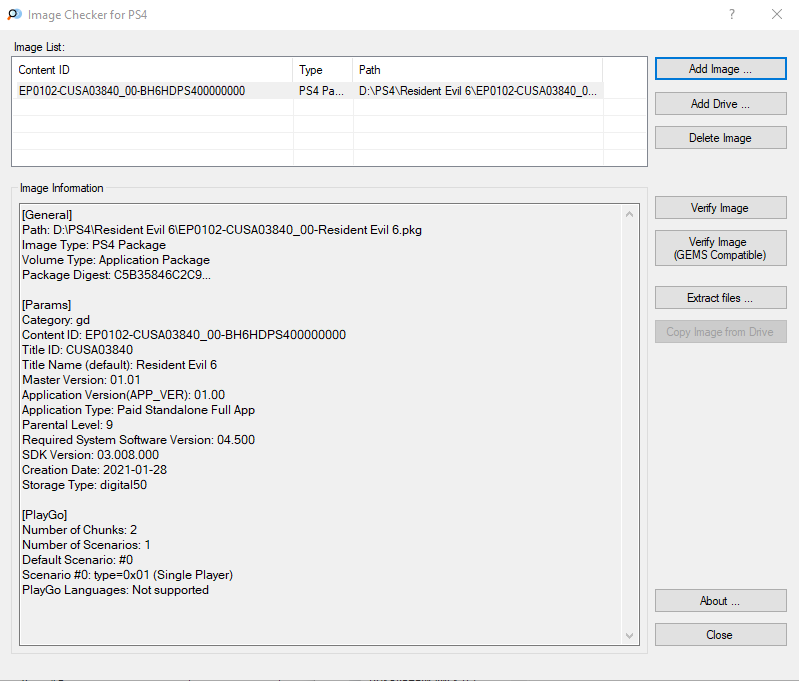Click the 'Title ID: CUSA03840' line
The image size is (799, 681).
click(x=77, y=350)
